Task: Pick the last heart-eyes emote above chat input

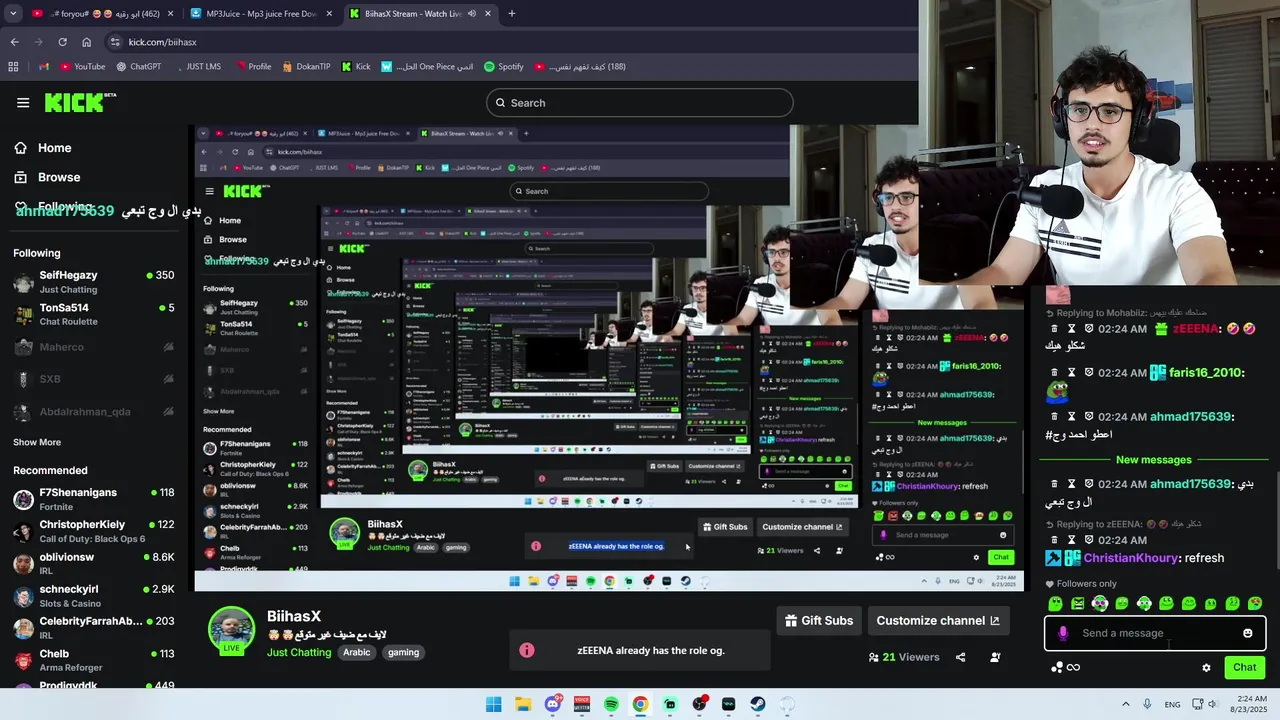Action: pyautogui.click(x=1255, y=603)
